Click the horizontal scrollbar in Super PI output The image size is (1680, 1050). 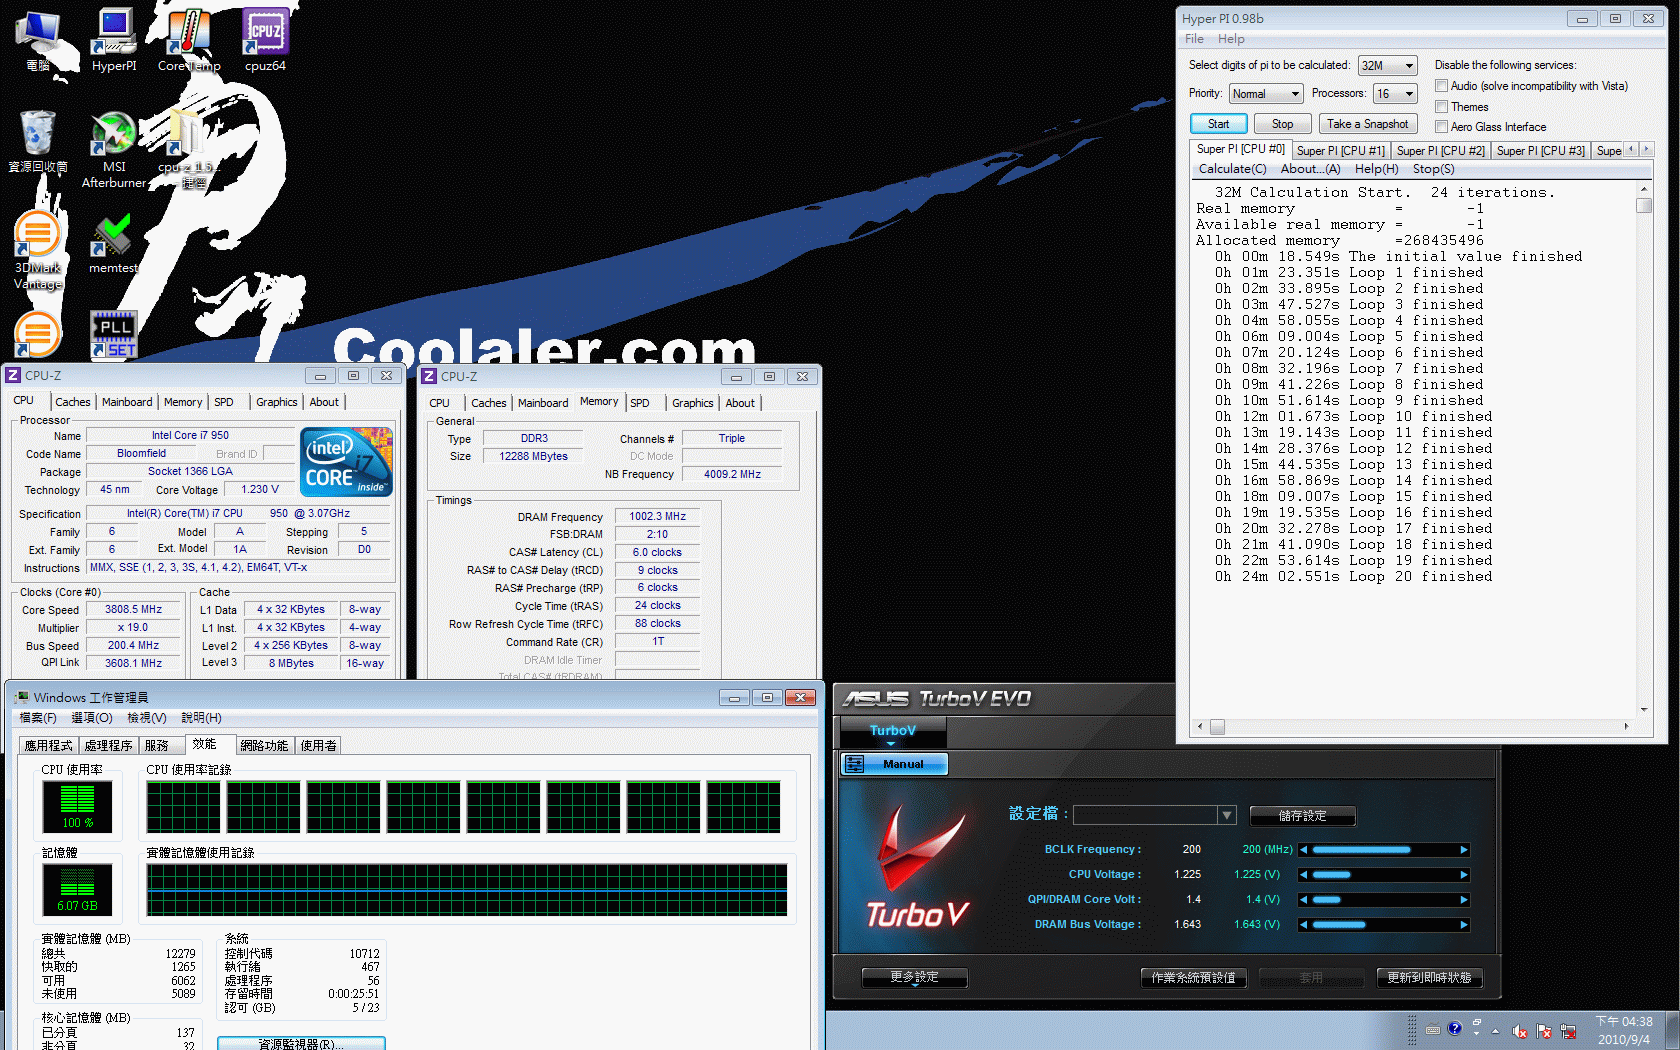click(x=1412, y=727)
